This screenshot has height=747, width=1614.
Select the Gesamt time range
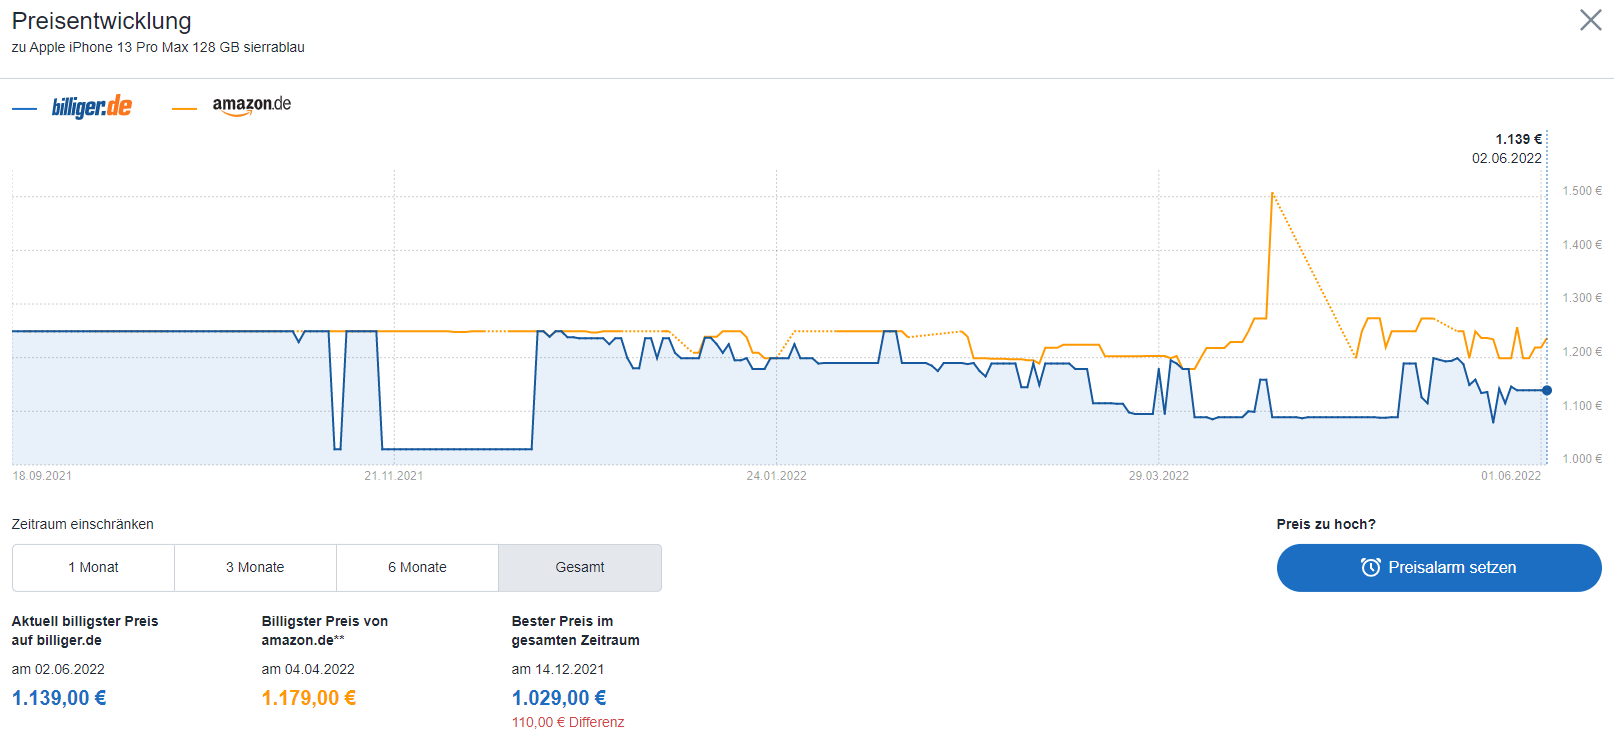580,567
